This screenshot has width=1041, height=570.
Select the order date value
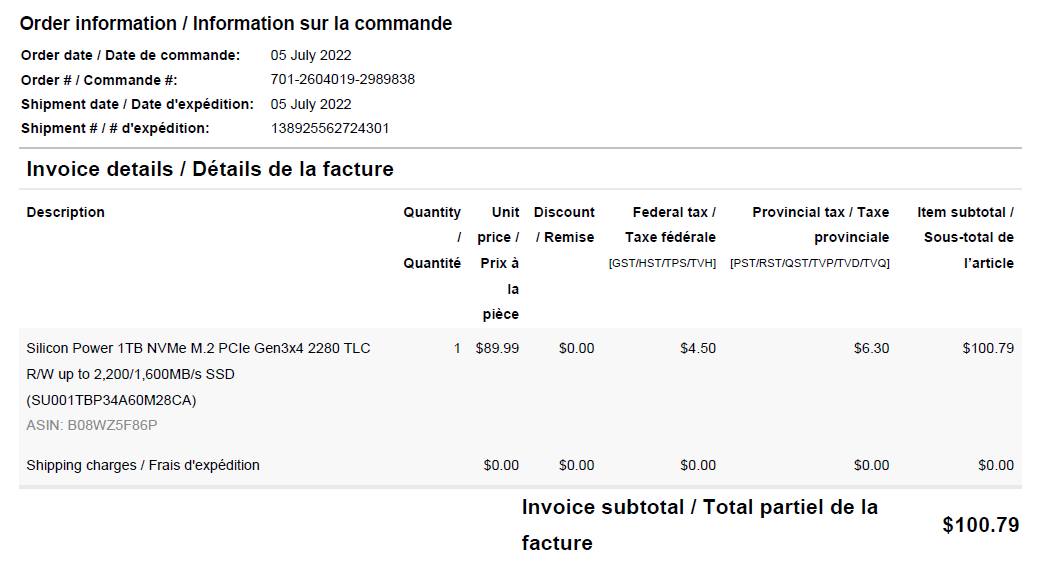pos(311,56)
